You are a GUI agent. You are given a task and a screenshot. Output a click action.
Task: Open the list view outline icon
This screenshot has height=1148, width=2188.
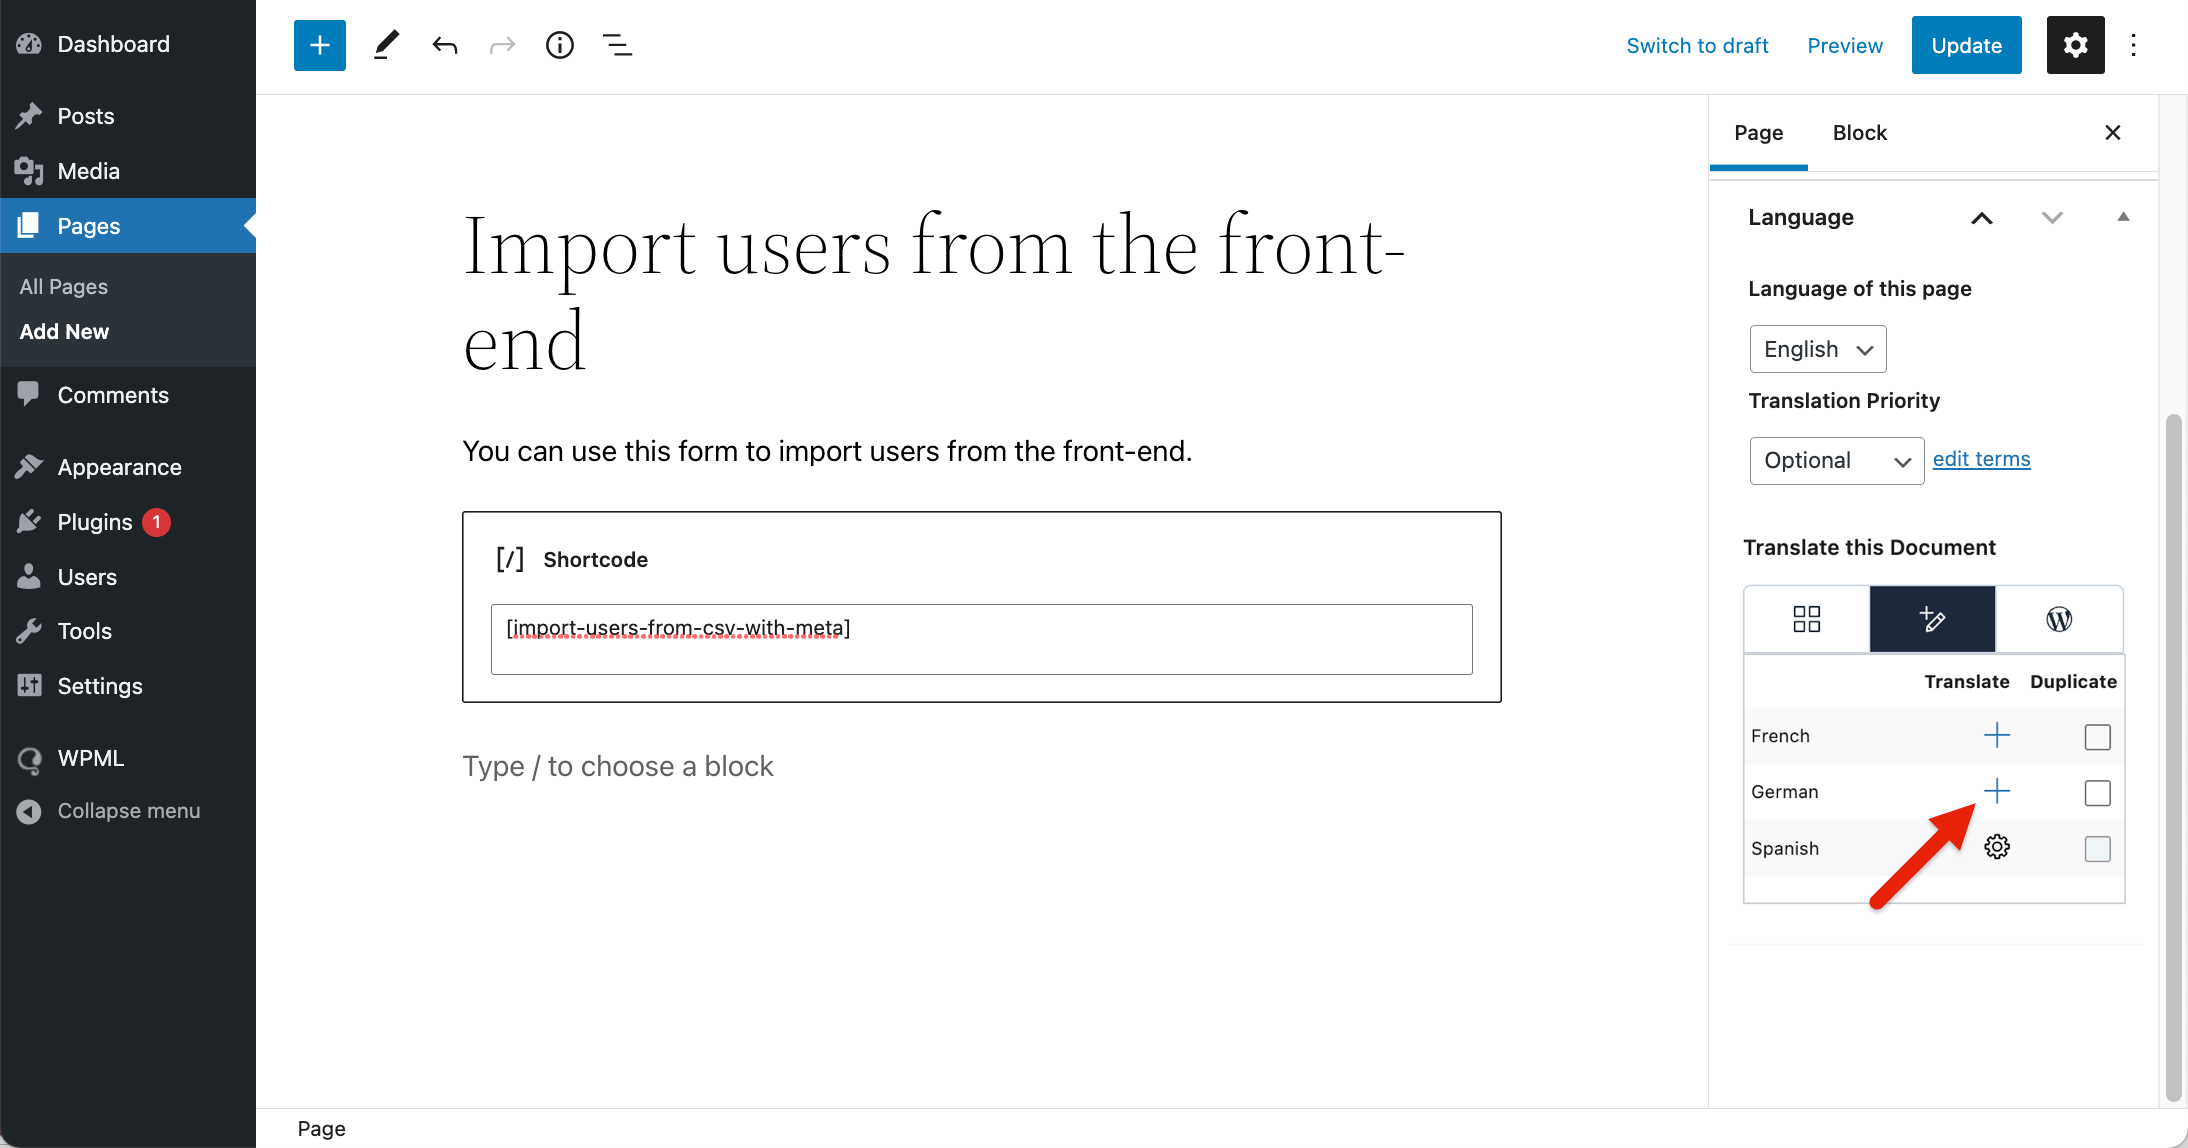pos(617,45)
